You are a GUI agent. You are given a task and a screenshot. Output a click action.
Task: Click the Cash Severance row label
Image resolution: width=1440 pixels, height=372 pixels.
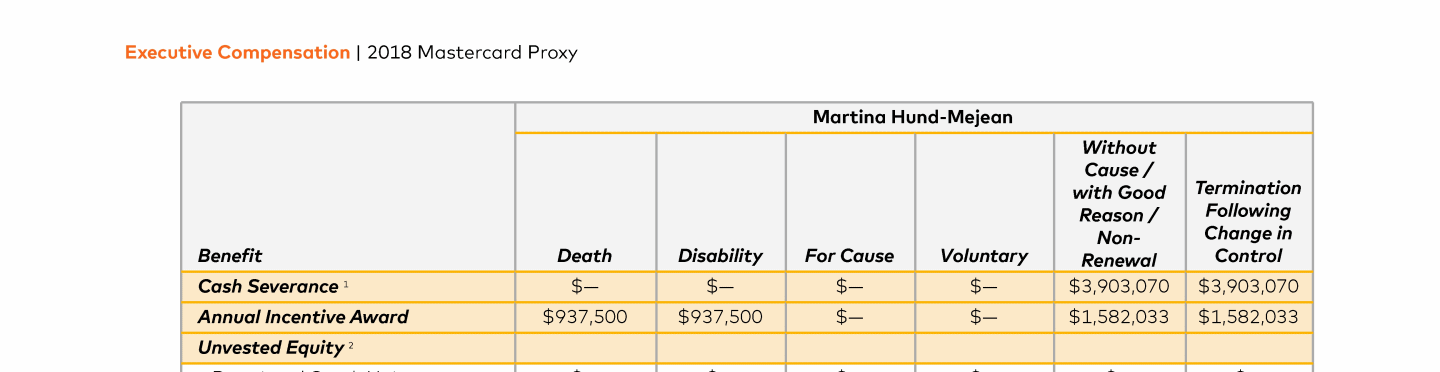pyautogui.click(x=268, y=287)
